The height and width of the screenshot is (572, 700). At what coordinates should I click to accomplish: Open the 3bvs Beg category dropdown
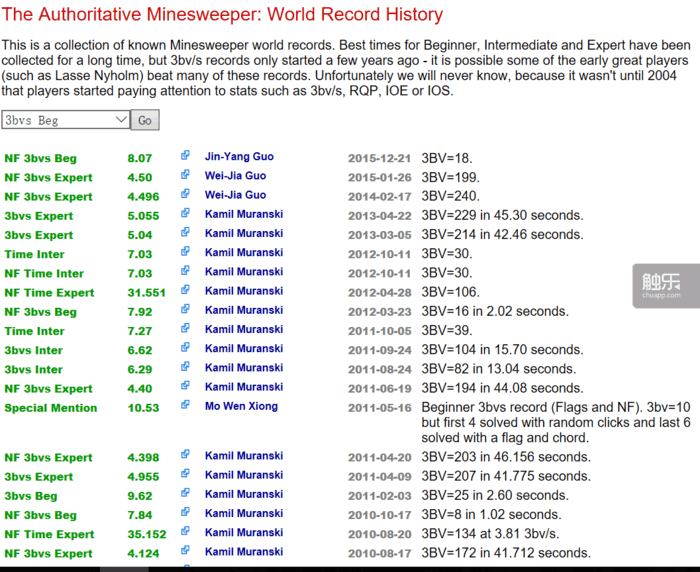click(x=66, y=120)
